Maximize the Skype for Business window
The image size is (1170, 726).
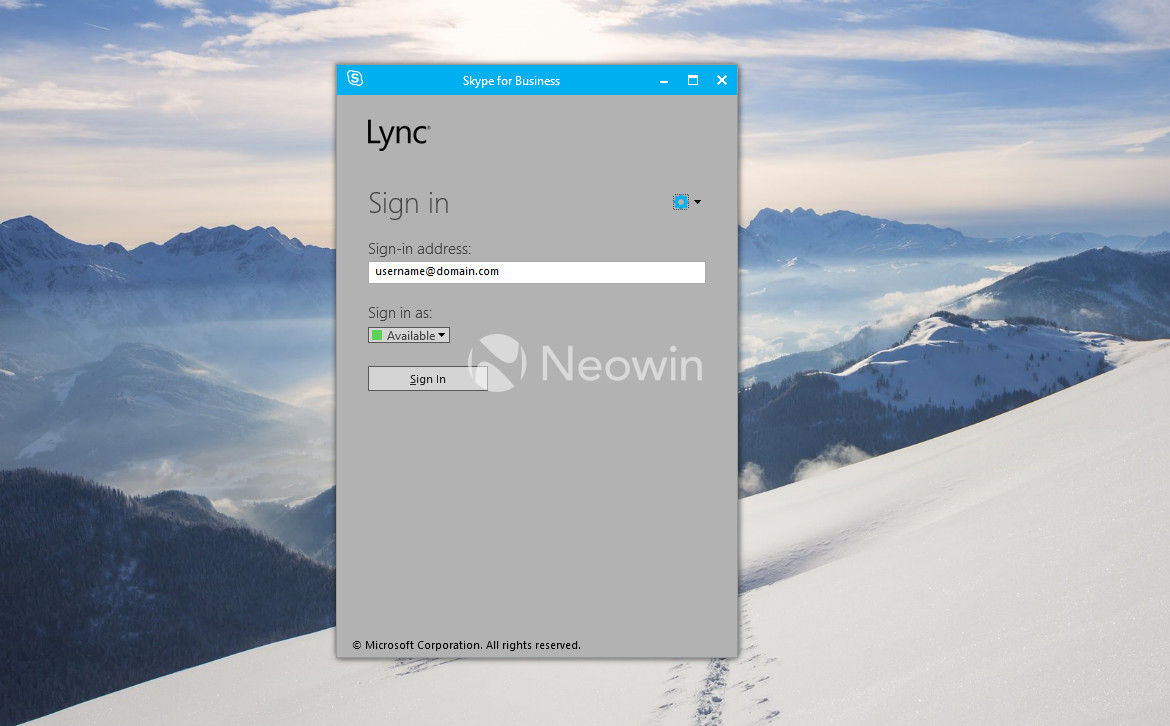(x=693, y=81)
